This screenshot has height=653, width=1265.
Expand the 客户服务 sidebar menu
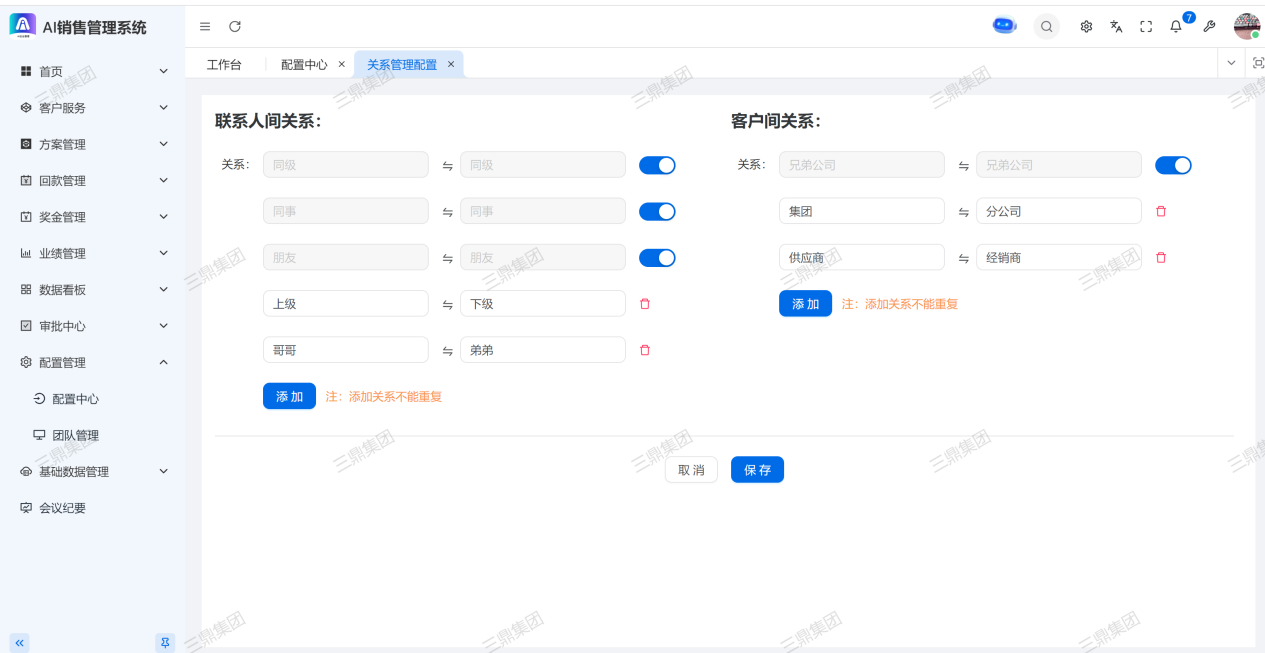pyautogui.click(x=94, y=108)
